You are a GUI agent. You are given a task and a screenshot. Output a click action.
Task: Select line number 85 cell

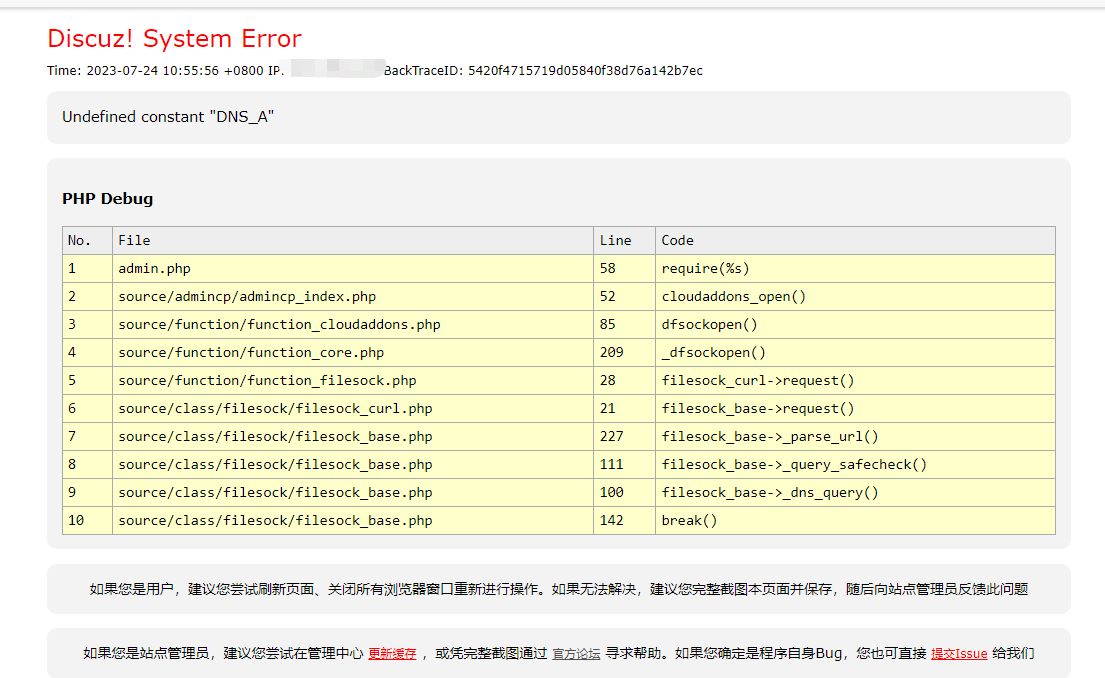pos(624,324)
